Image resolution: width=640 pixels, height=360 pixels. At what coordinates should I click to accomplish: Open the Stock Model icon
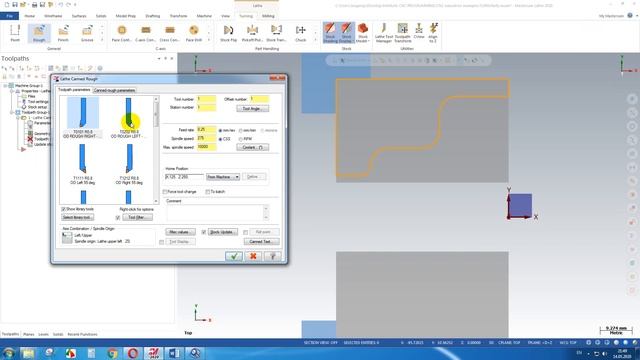point(362,33)
